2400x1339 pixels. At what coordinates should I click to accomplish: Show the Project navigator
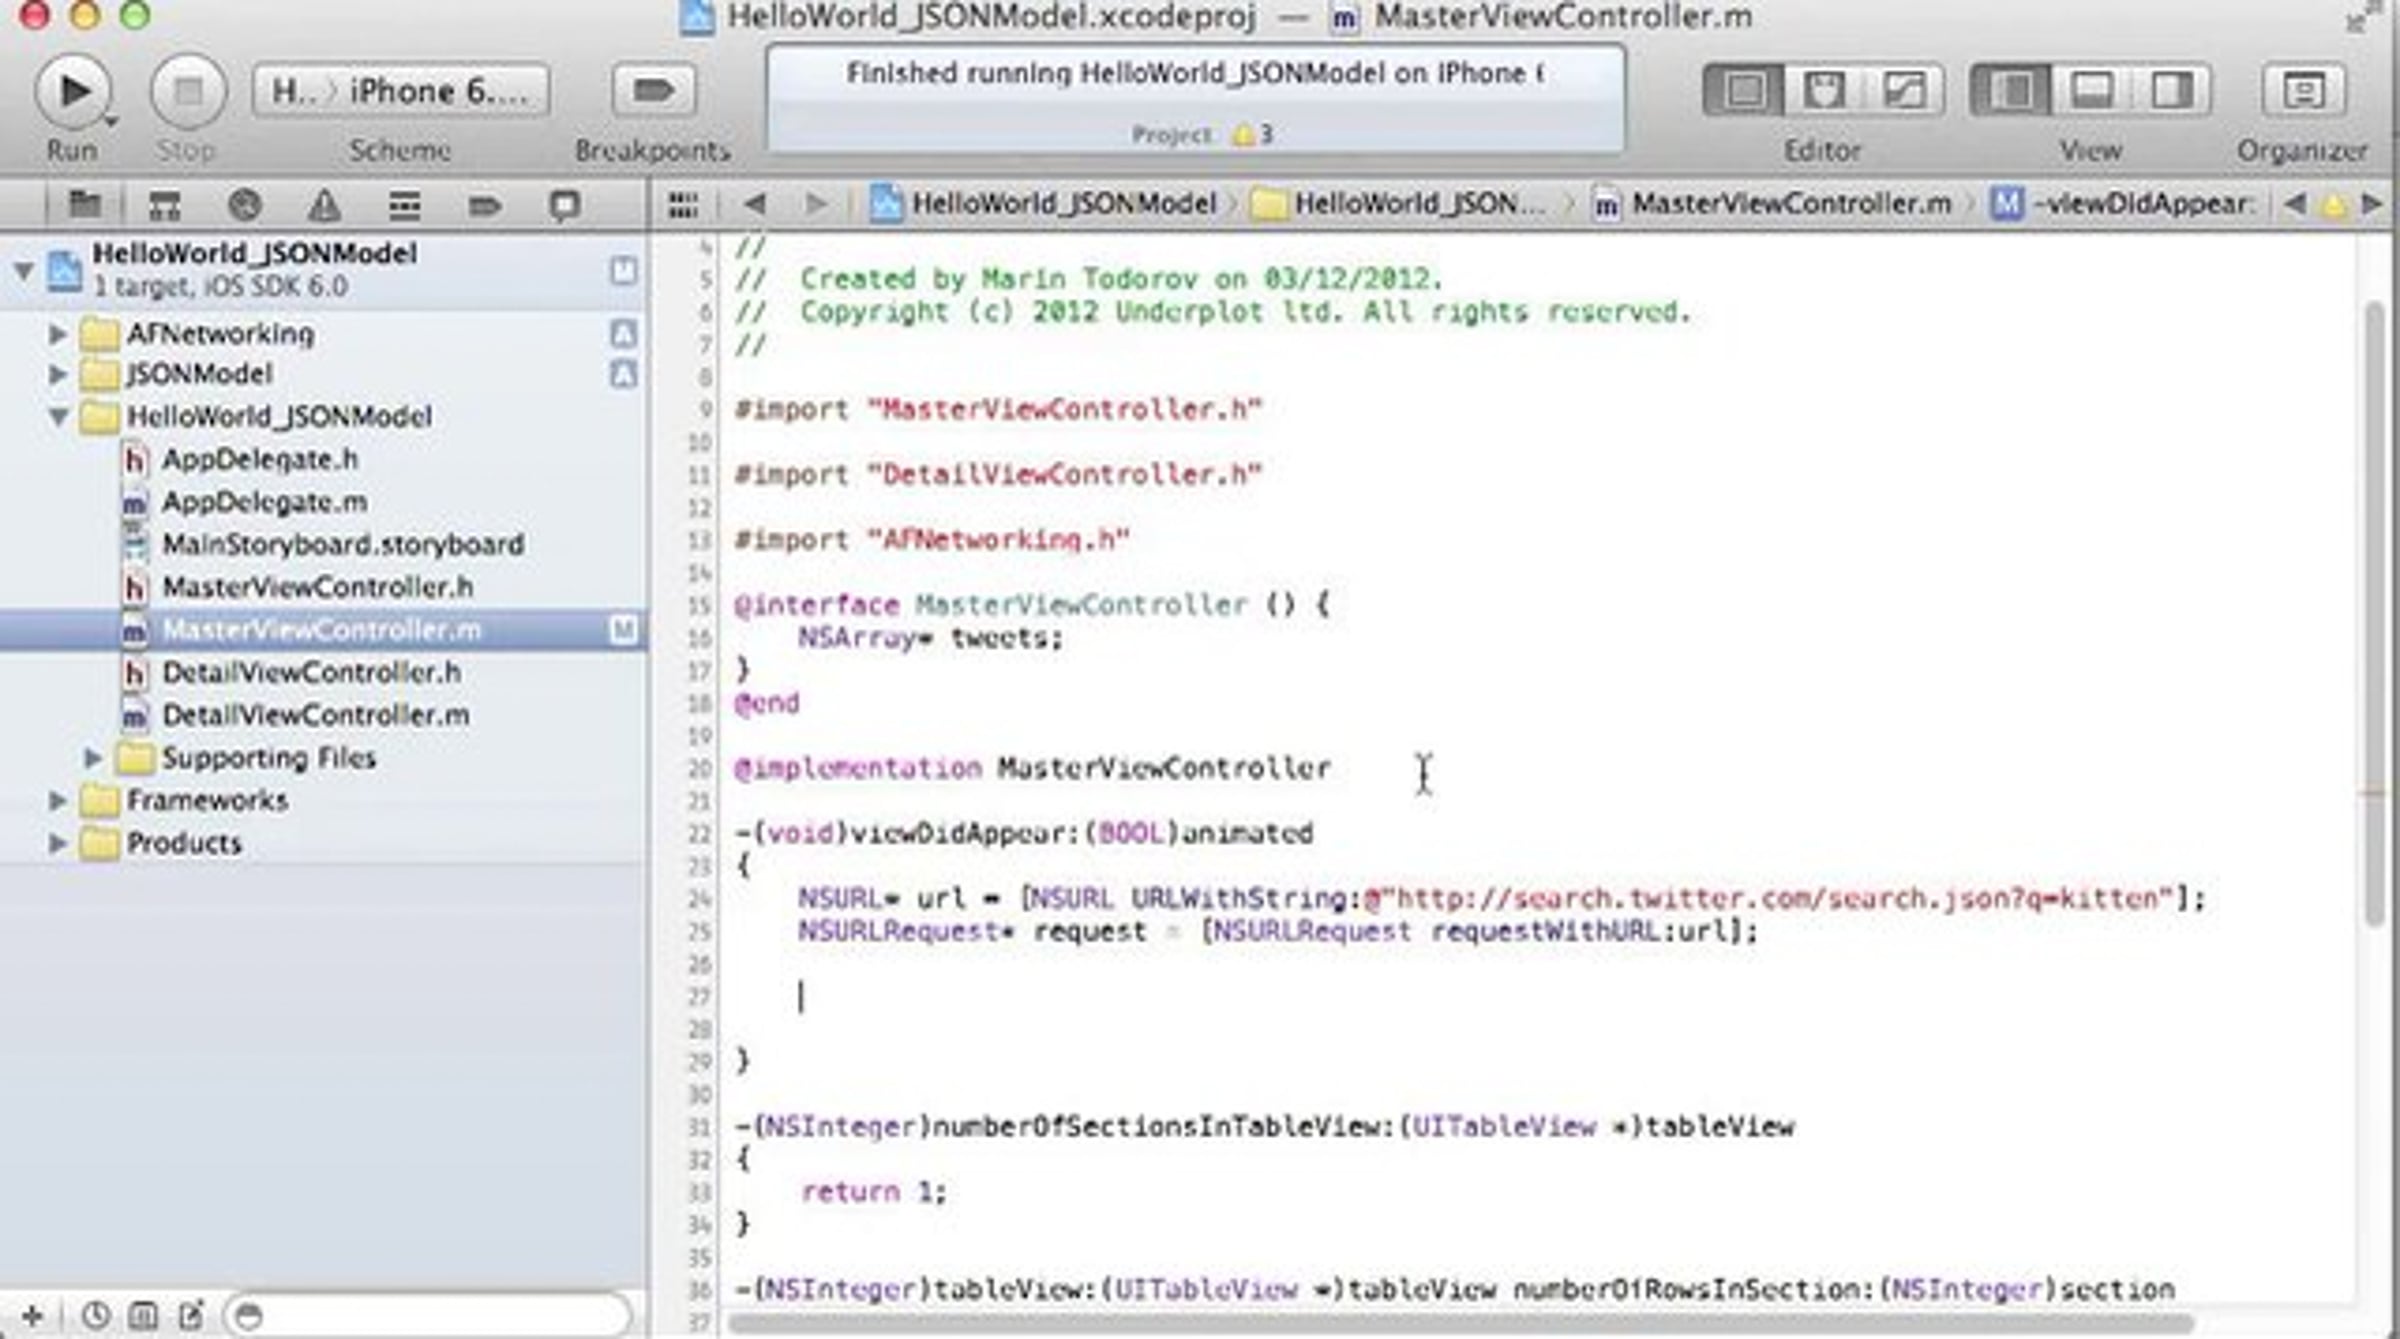pos(85,205)
